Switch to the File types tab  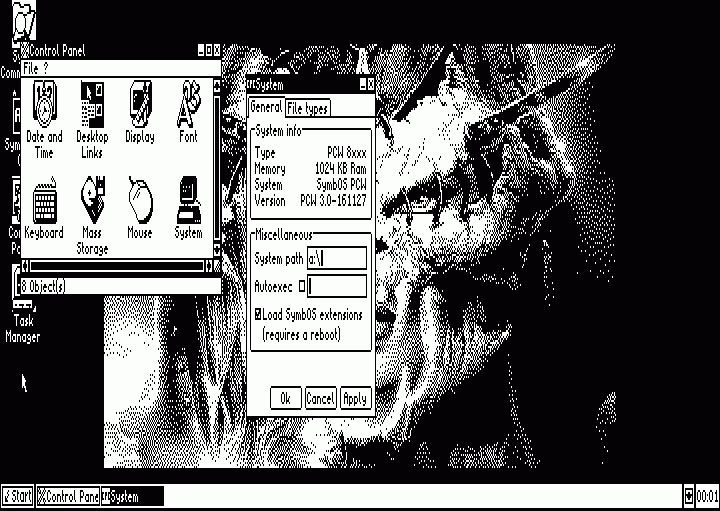[307, 108]
